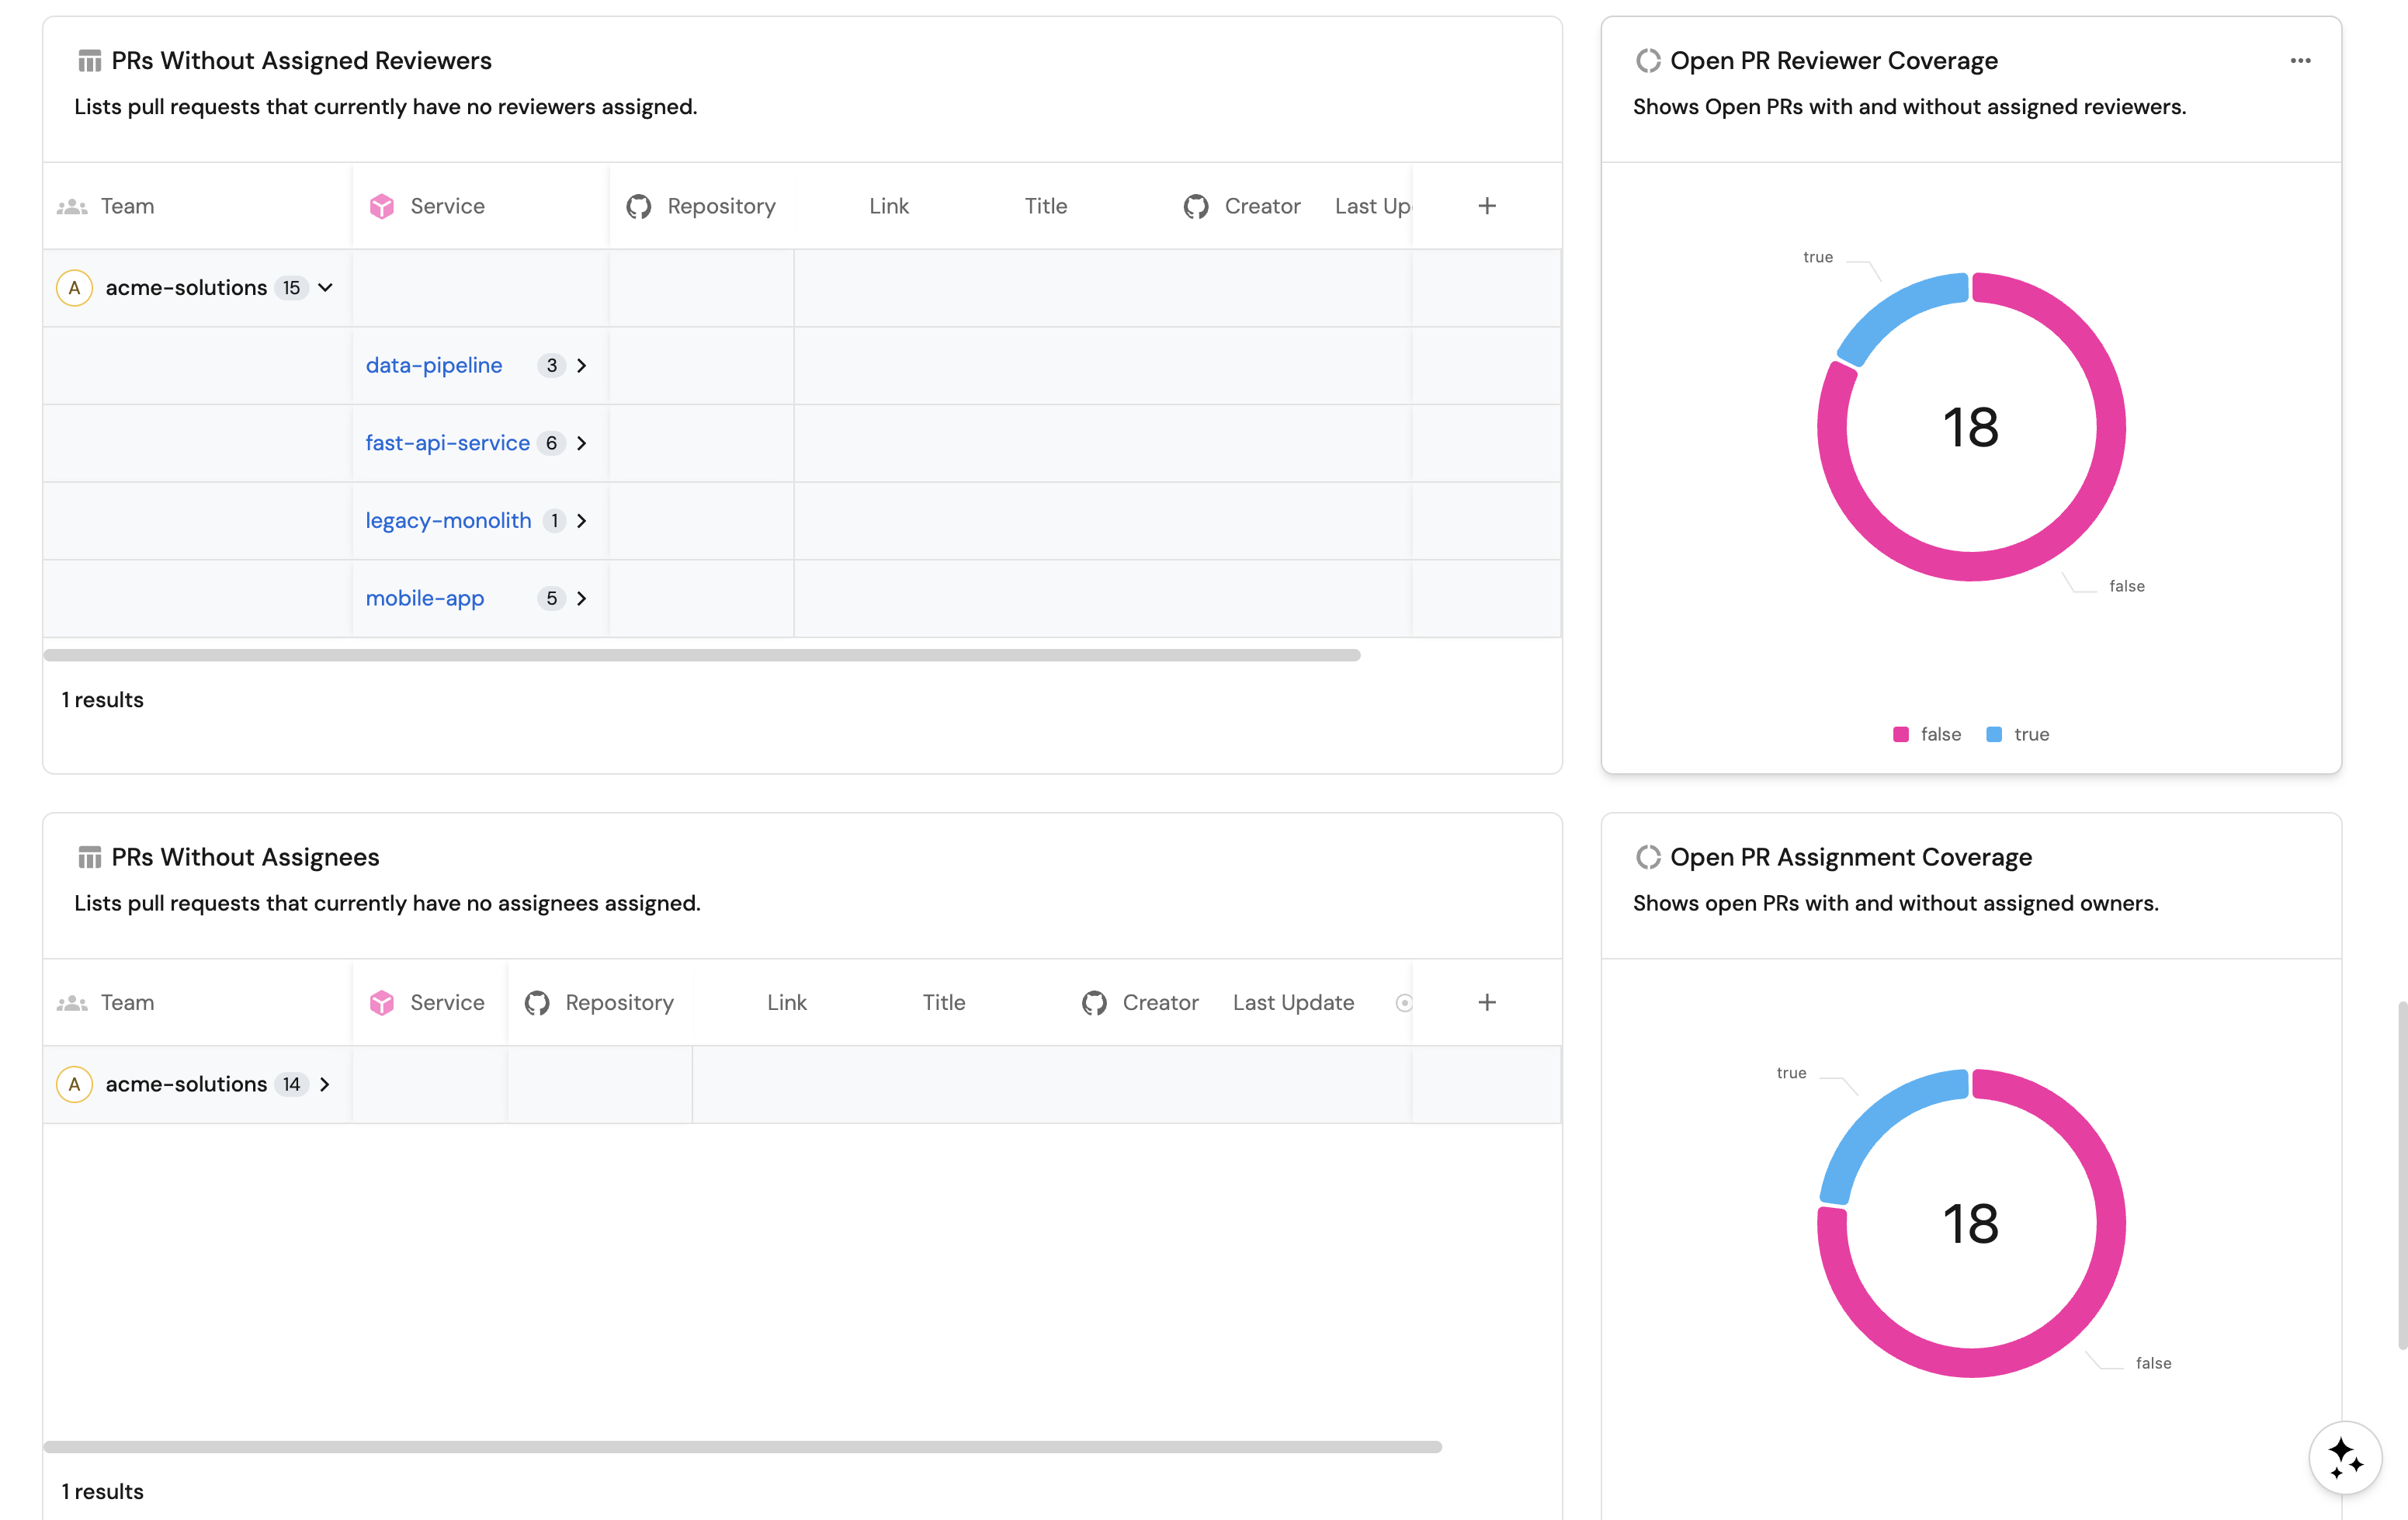Collapse the acme-solutions group with 15 PRs
Image resolution: width=2408 pixels, height=1520 pixels.
[325, 288]
